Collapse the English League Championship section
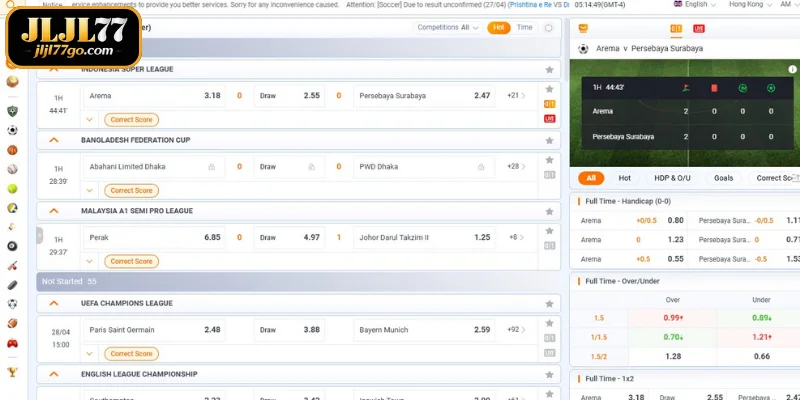The image size is (800, 400). [x=54, y=374]
